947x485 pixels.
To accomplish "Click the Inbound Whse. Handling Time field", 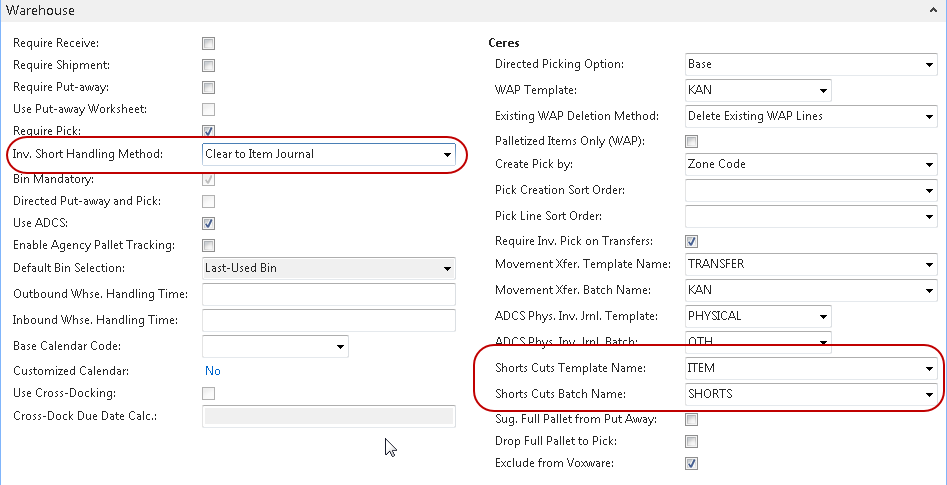I will pyautogui.click(x=328, y=320).
